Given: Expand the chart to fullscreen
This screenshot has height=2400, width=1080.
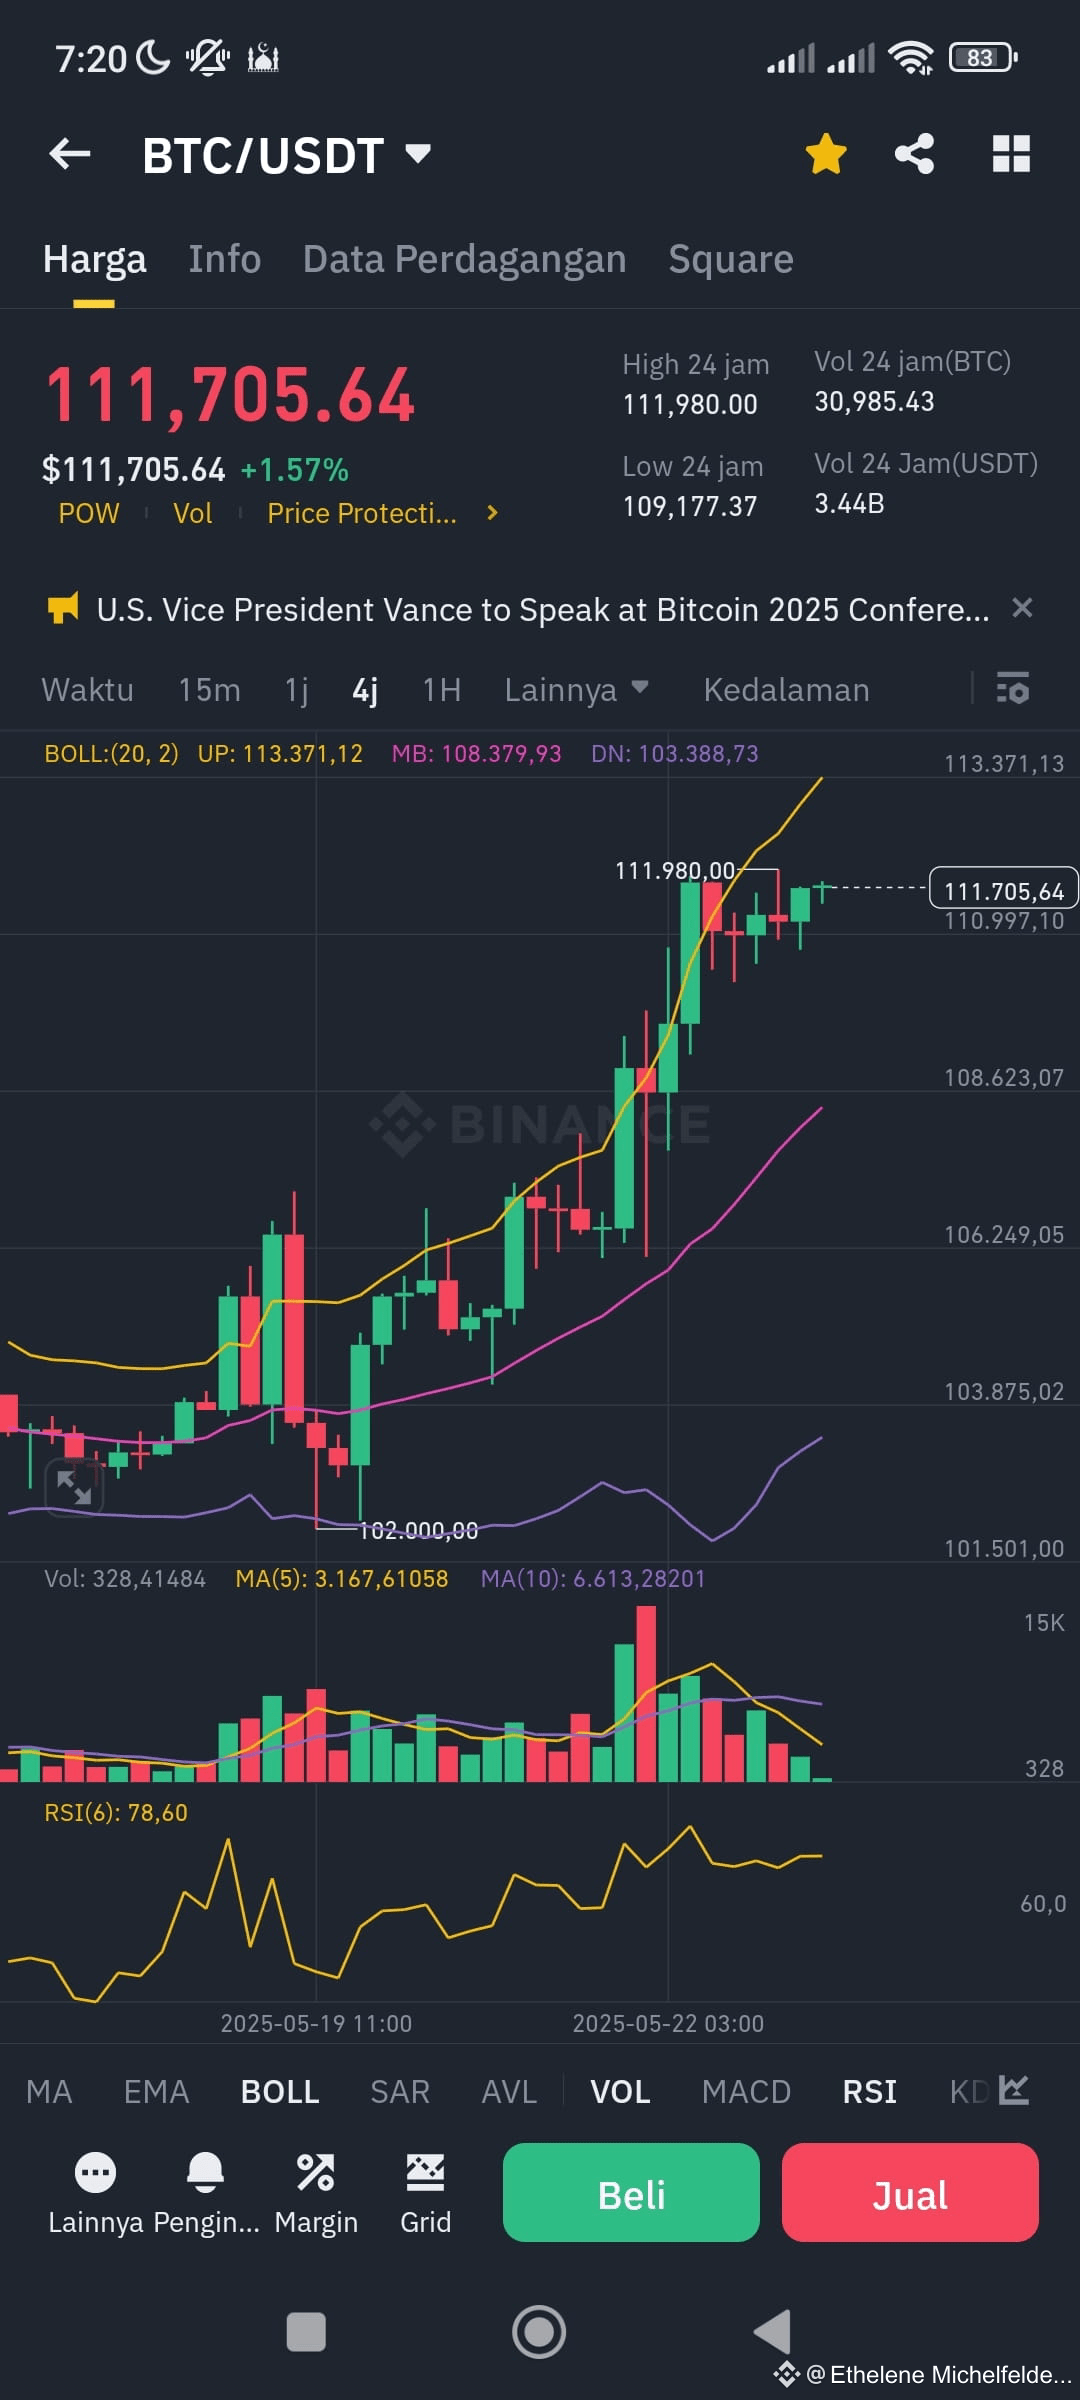Looking at the screenshot, I should 74,1487.
